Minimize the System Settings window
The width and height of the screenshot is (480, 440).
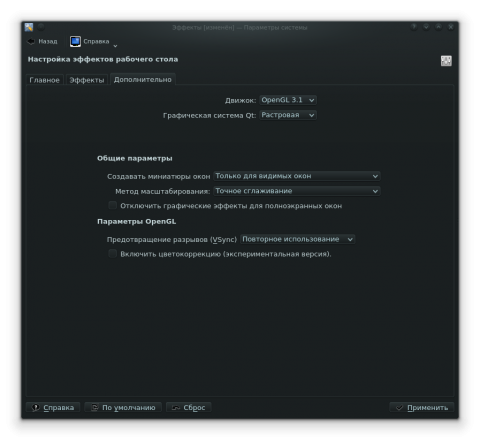426,27
